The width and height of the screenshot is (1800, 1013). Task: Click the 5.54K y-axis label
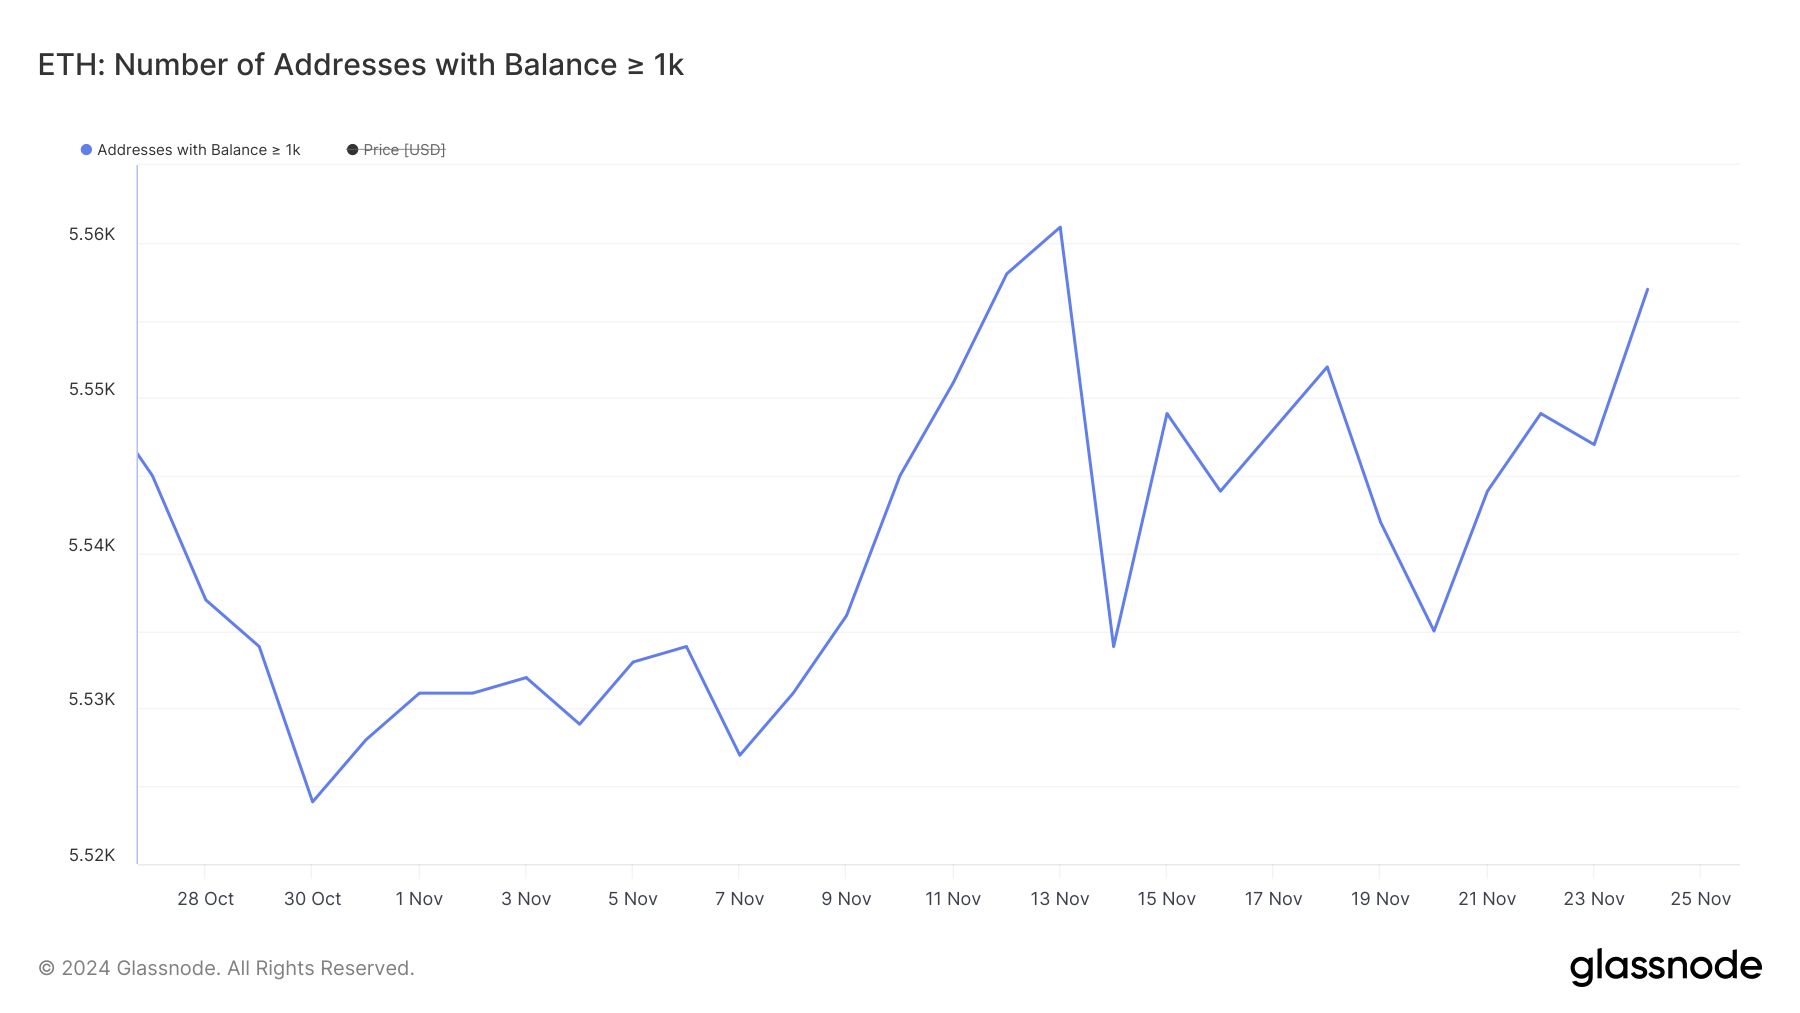coord(92,545)
